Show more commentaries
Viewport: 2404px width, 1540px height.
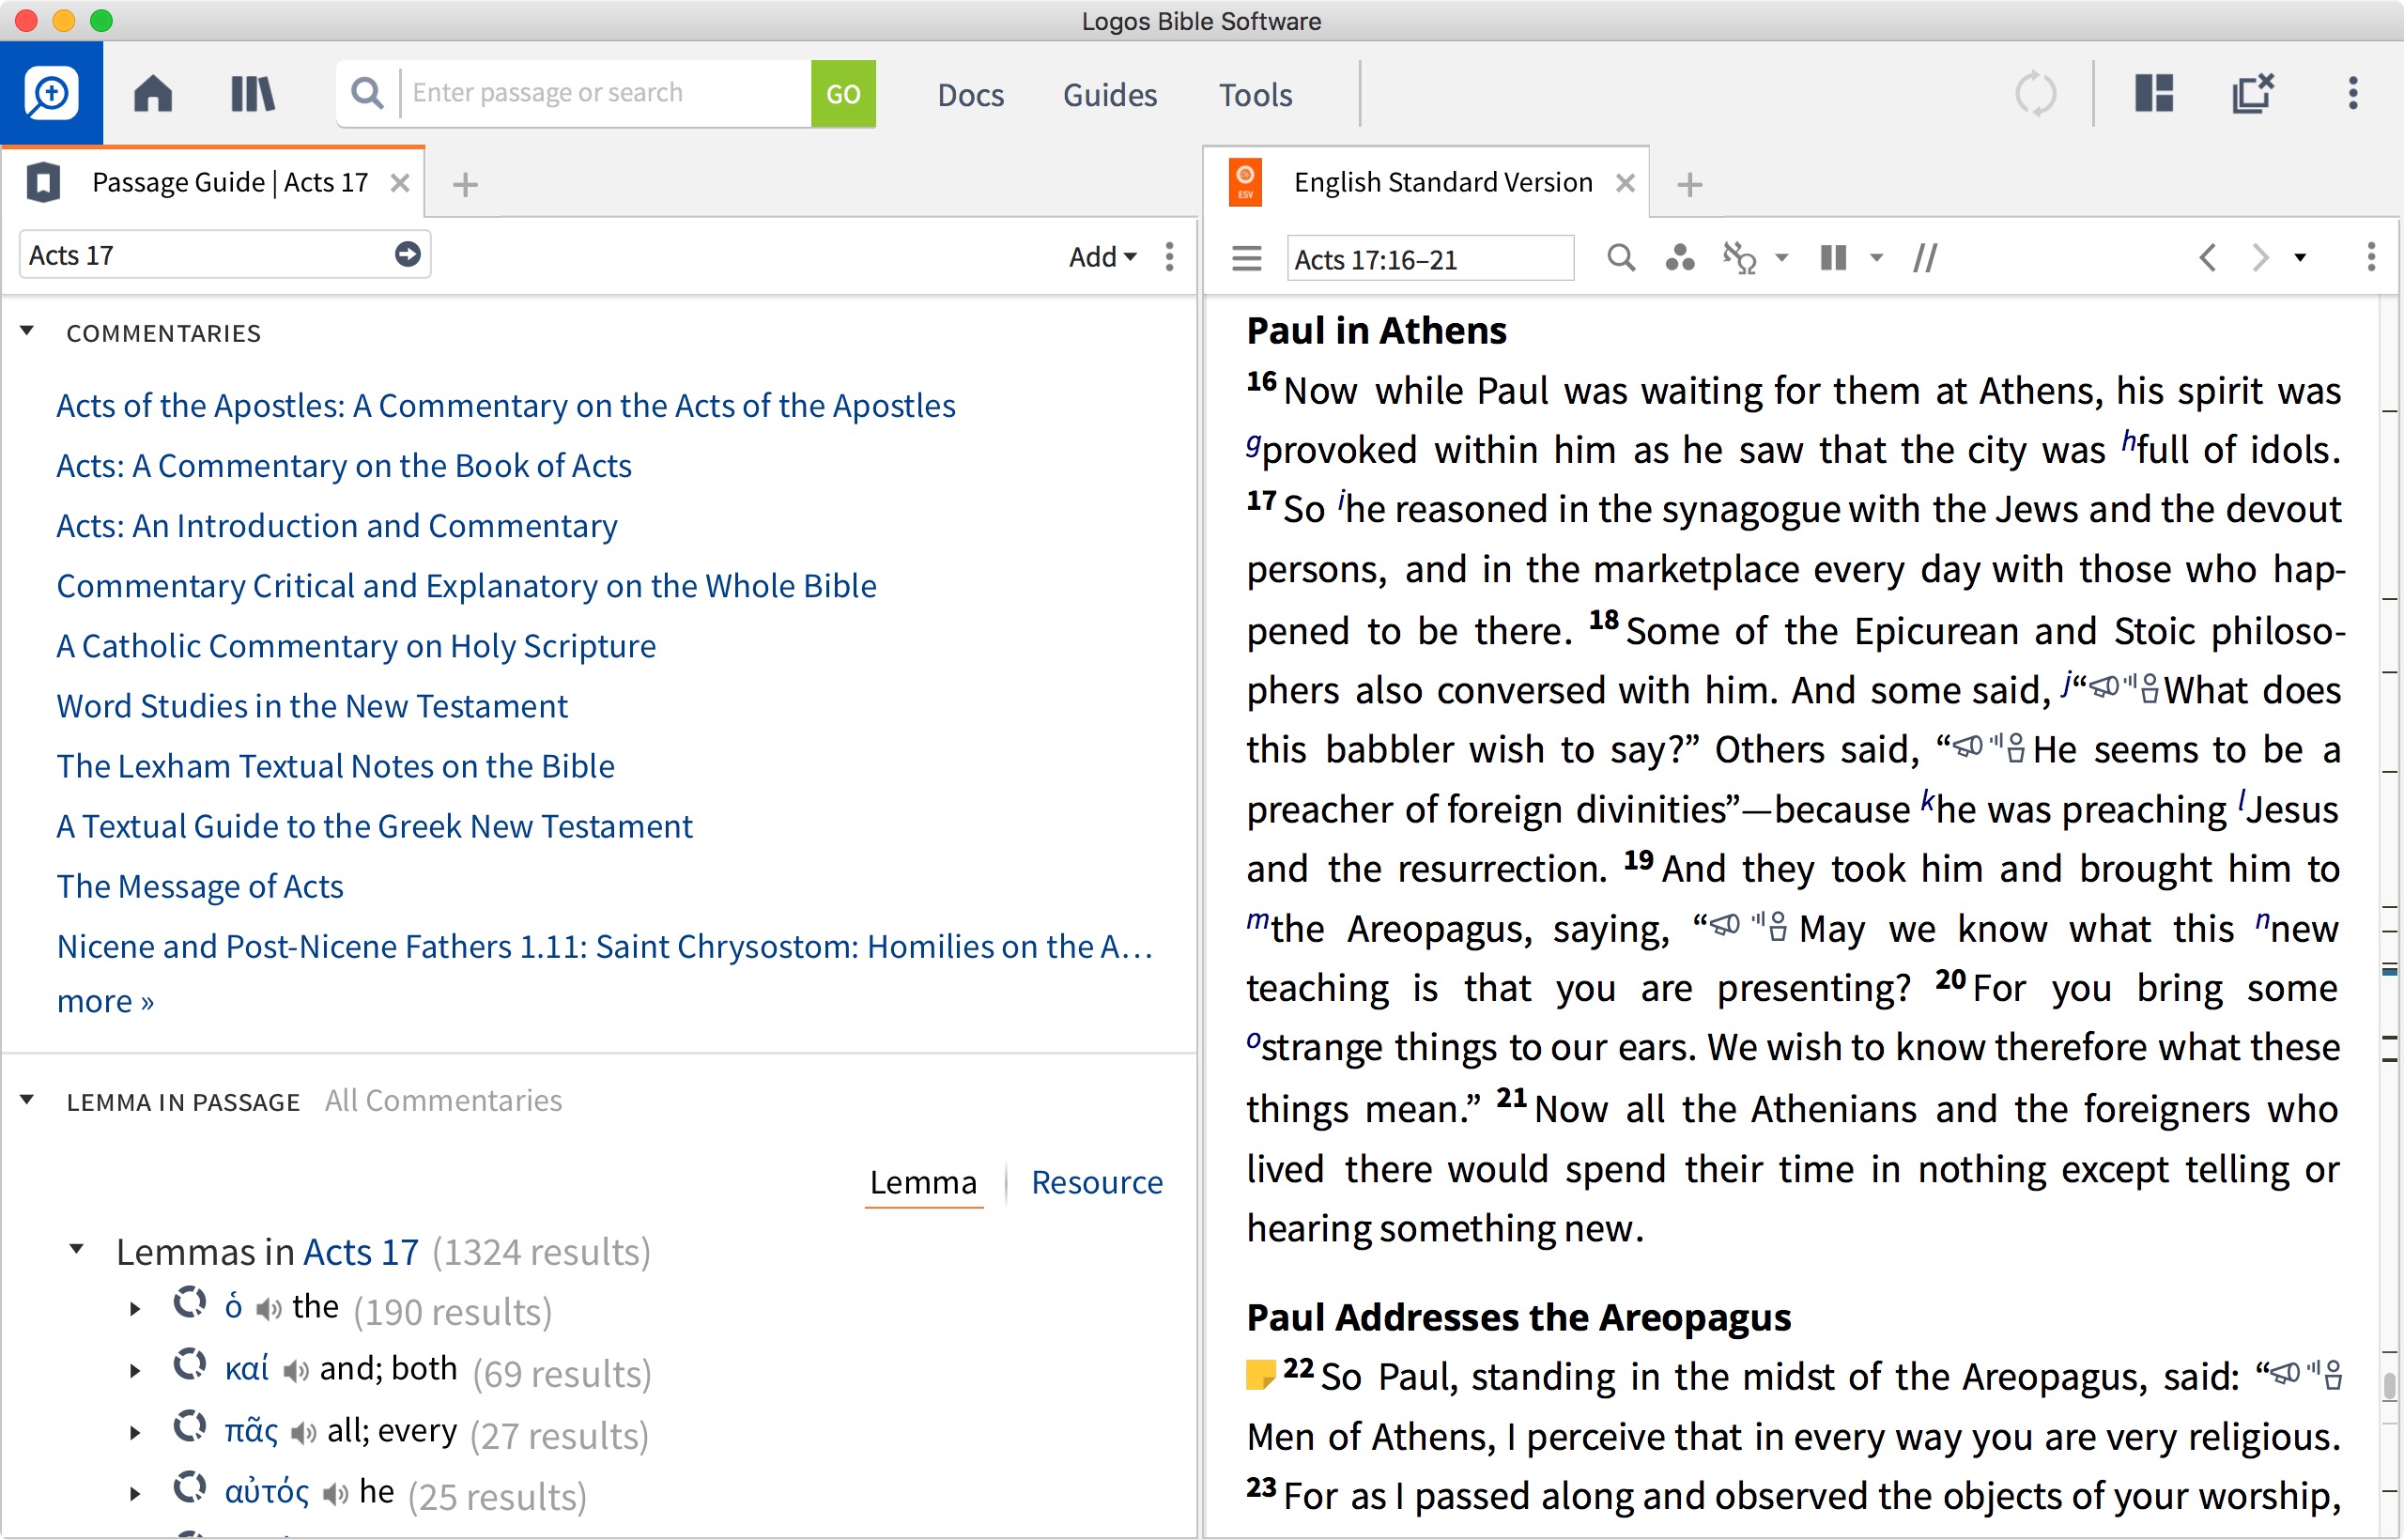click(105, 1001)
